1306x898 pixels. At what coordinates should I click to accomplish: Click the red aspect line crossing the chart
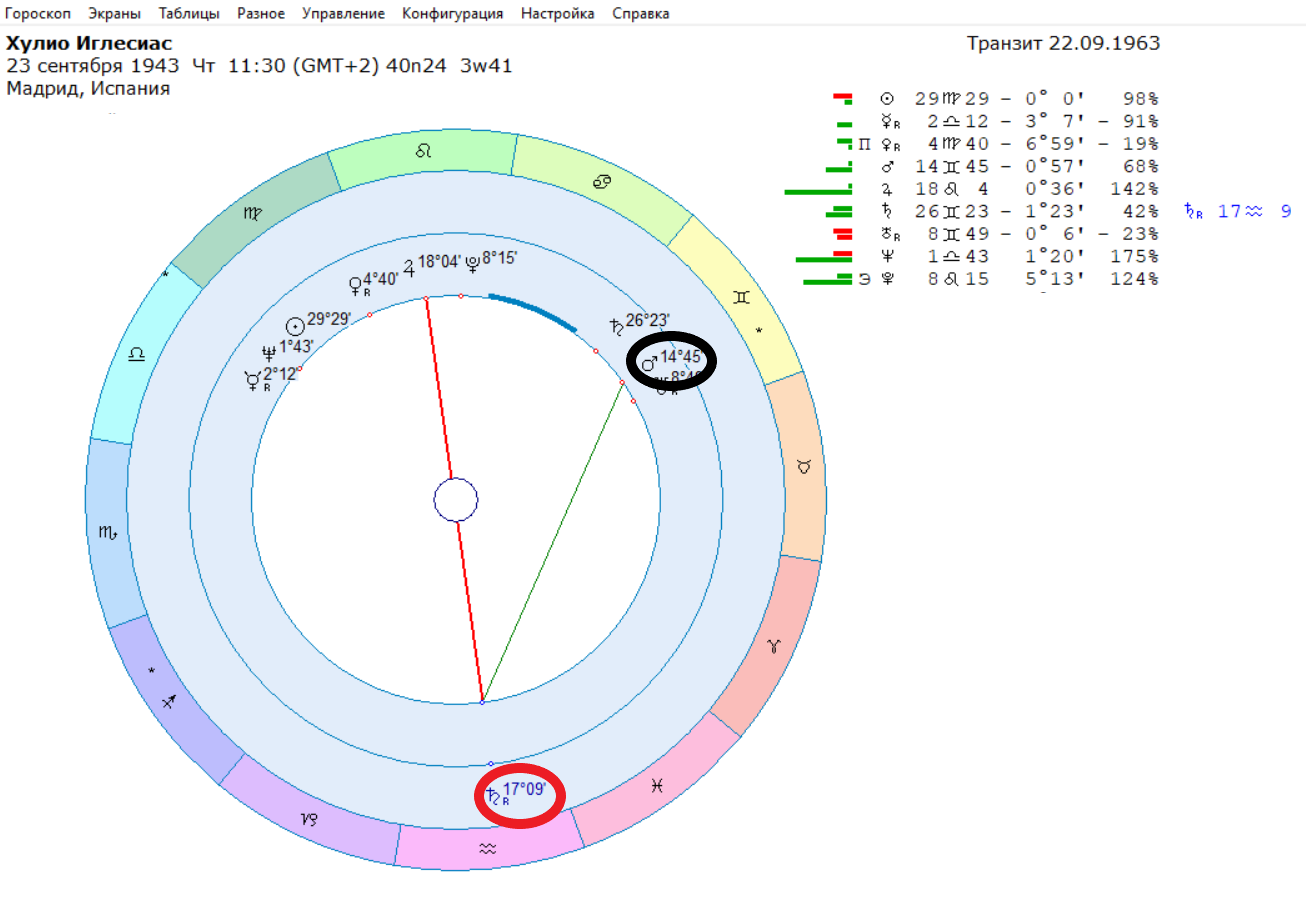[454, 500]
